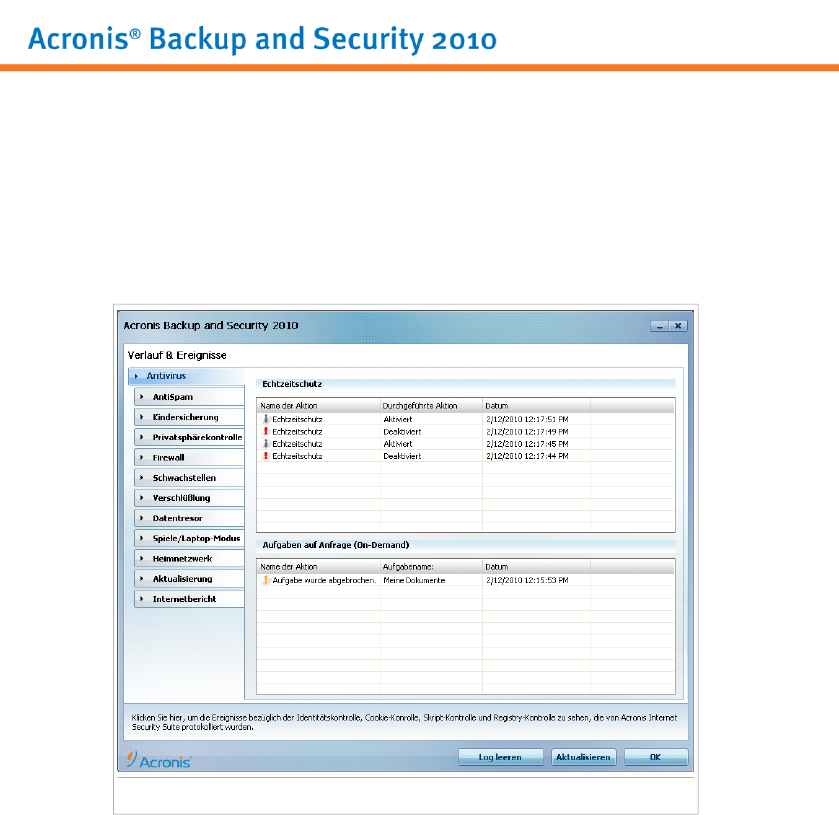Image resolution: width=839 pixels, height=815 pixels.
Task: Select the Internetbericht tab
Action: pos(189,599)
